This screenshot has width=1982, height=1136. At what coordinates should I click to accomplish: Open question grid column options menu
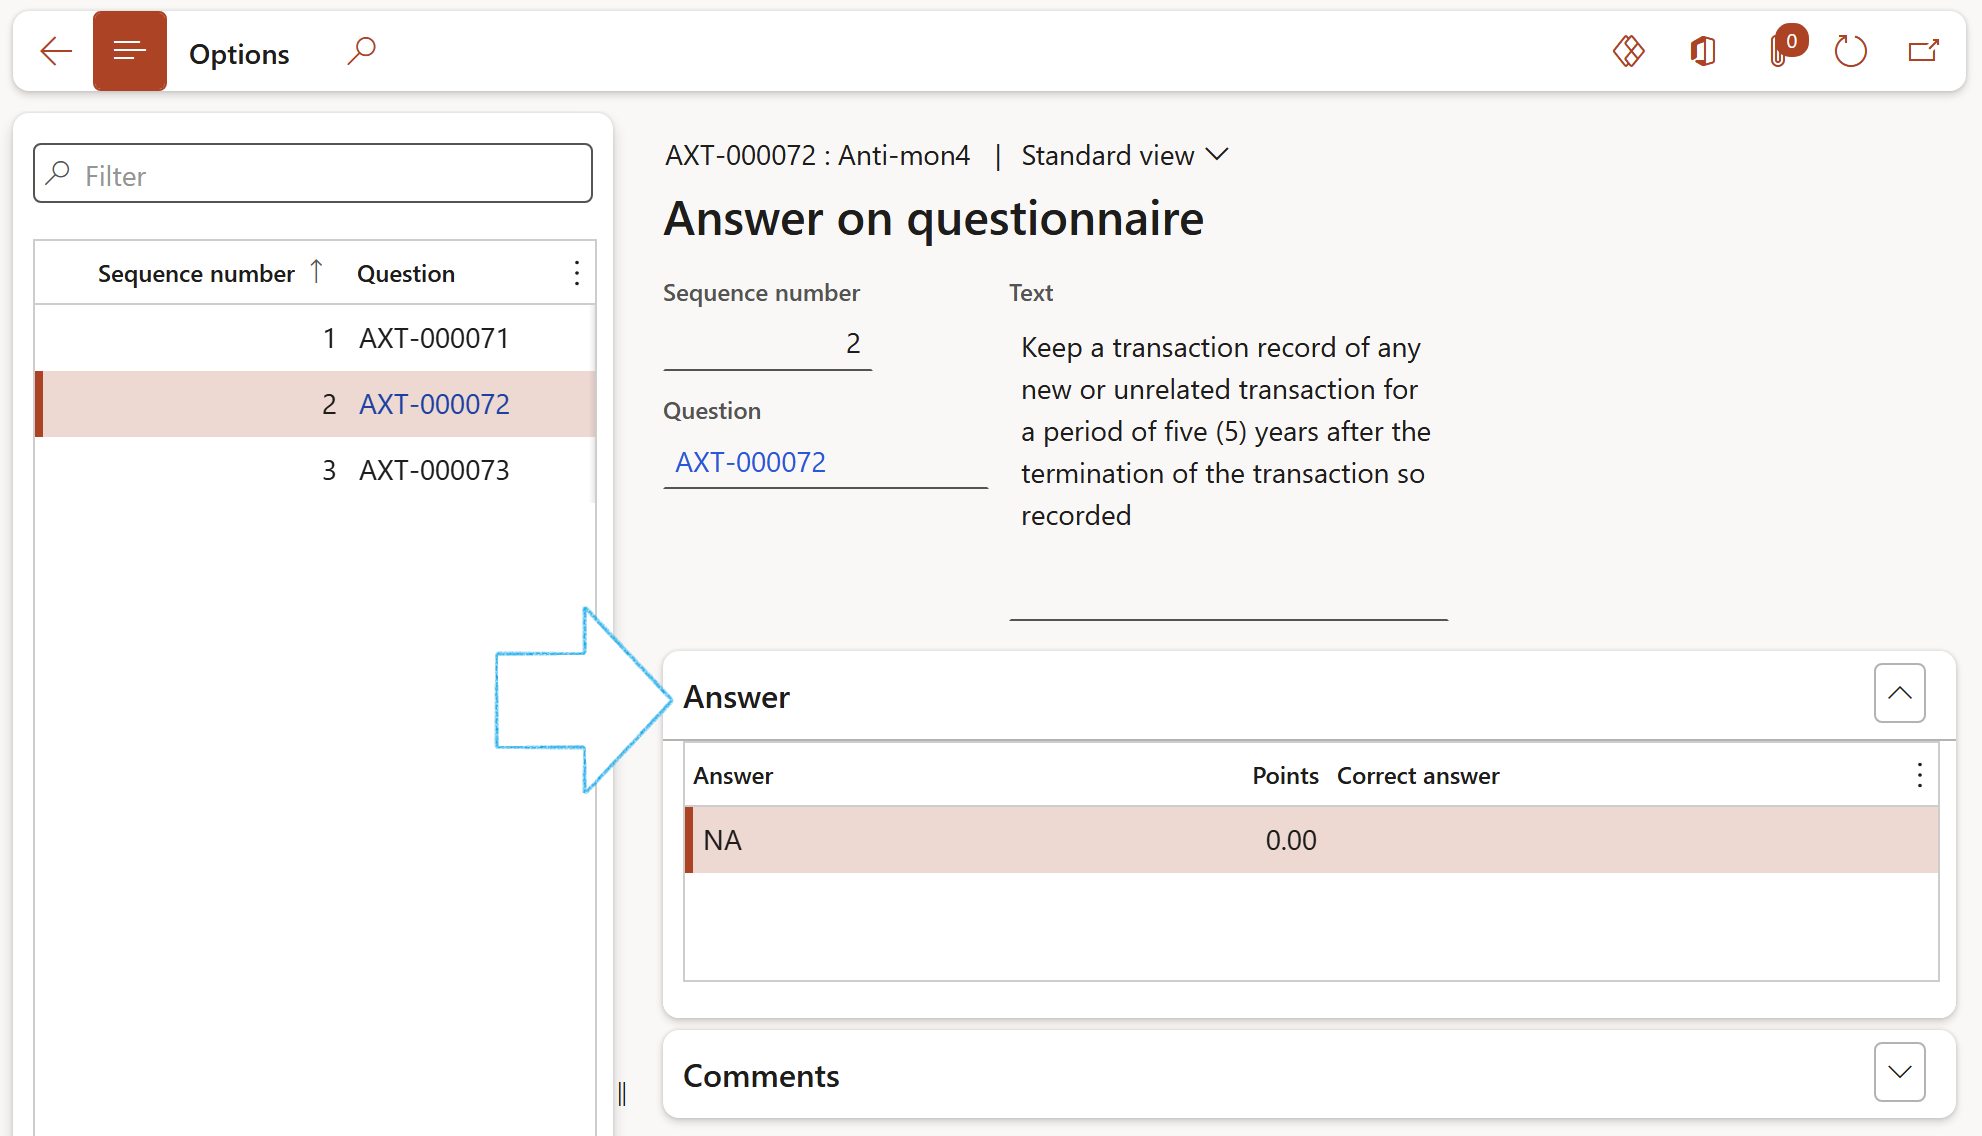[577, 273]
